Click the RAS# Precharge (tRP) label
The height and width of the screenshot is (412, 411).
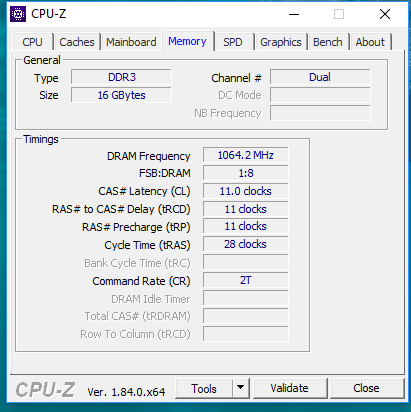[136, 227]
